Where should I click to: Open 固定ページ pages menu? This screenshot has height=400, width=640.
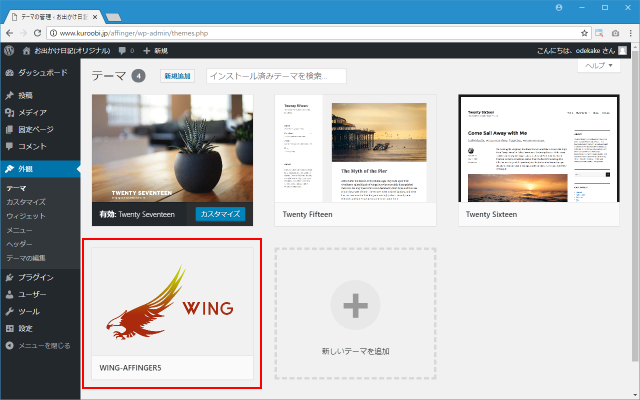click(40, 129)
